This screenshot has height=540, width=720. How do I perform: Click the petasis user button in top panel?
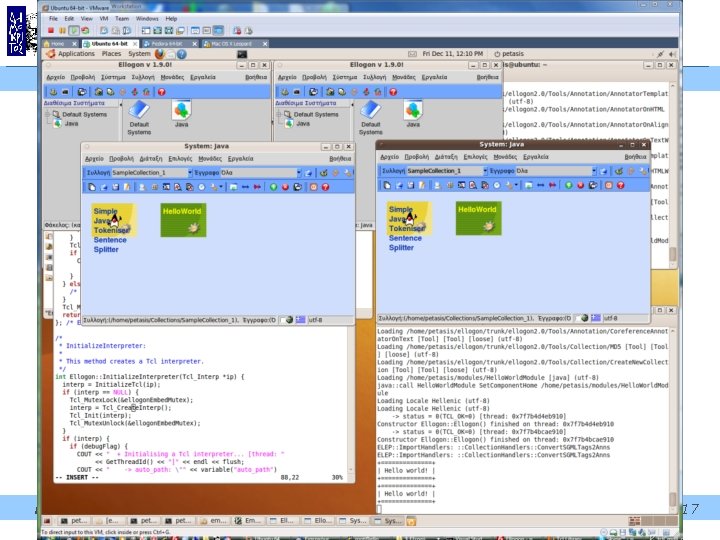pos(509,54)
